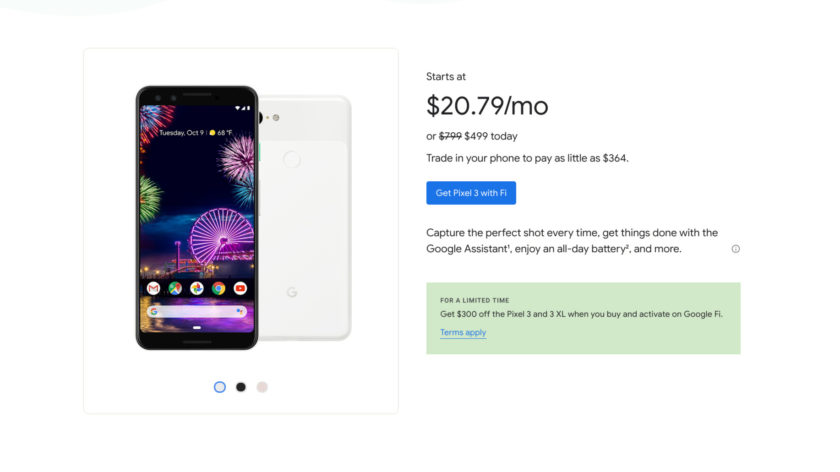Click the date and weather widget on phone
Image resolution: width=840 pixels, height=472 pixels.
(196, 132)
